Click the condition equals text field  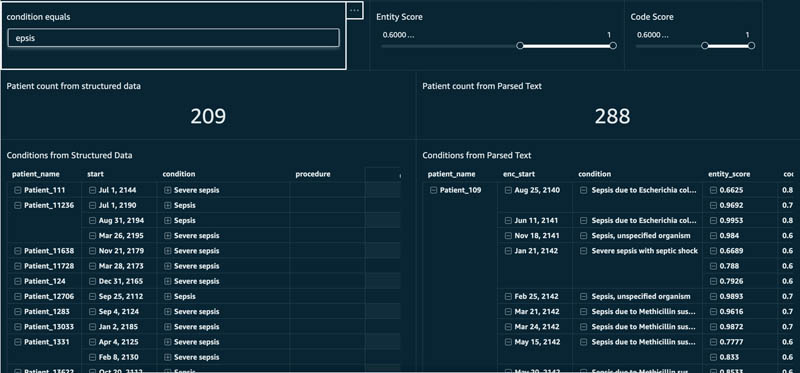(173, 38)
